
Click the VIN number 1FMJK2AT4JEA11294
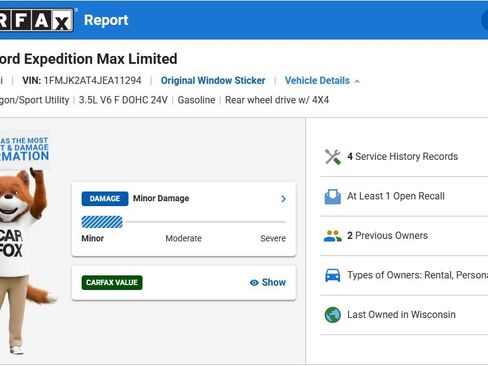[93, 81]
